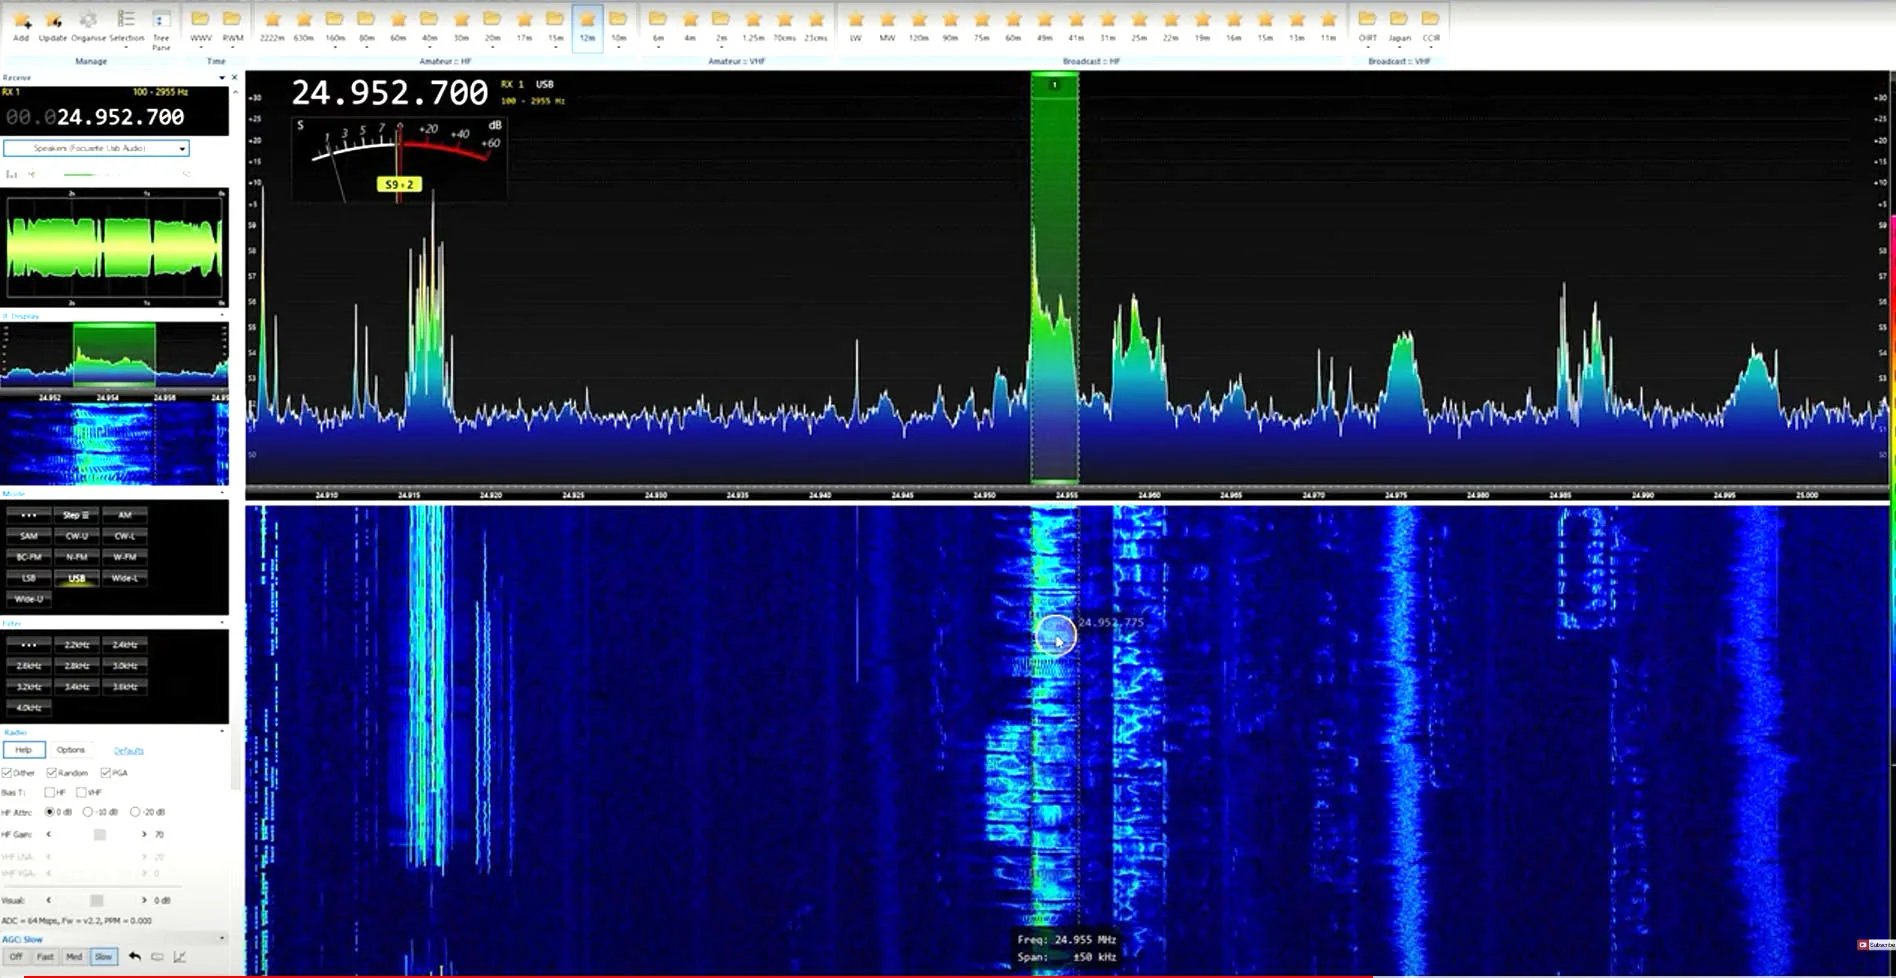Select the 70cms band star
This screenshot has width=1896, height=978.
pos(784,20)
